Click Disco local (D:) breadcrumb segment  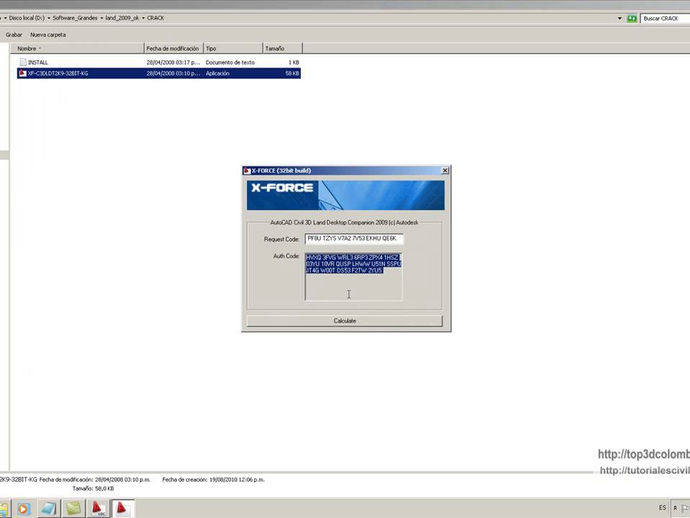tap(27, 18)
